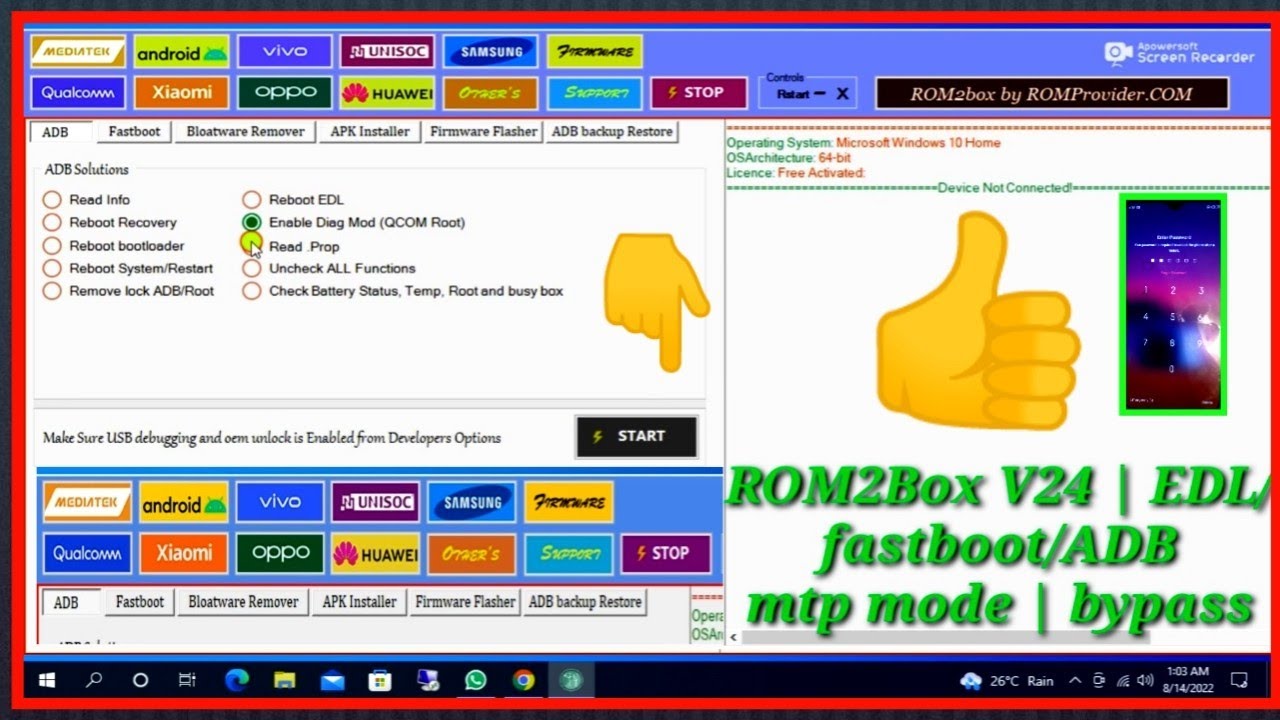
Task: Open the Xiaomi section in the top toolbar
Action: click(181, 93)
